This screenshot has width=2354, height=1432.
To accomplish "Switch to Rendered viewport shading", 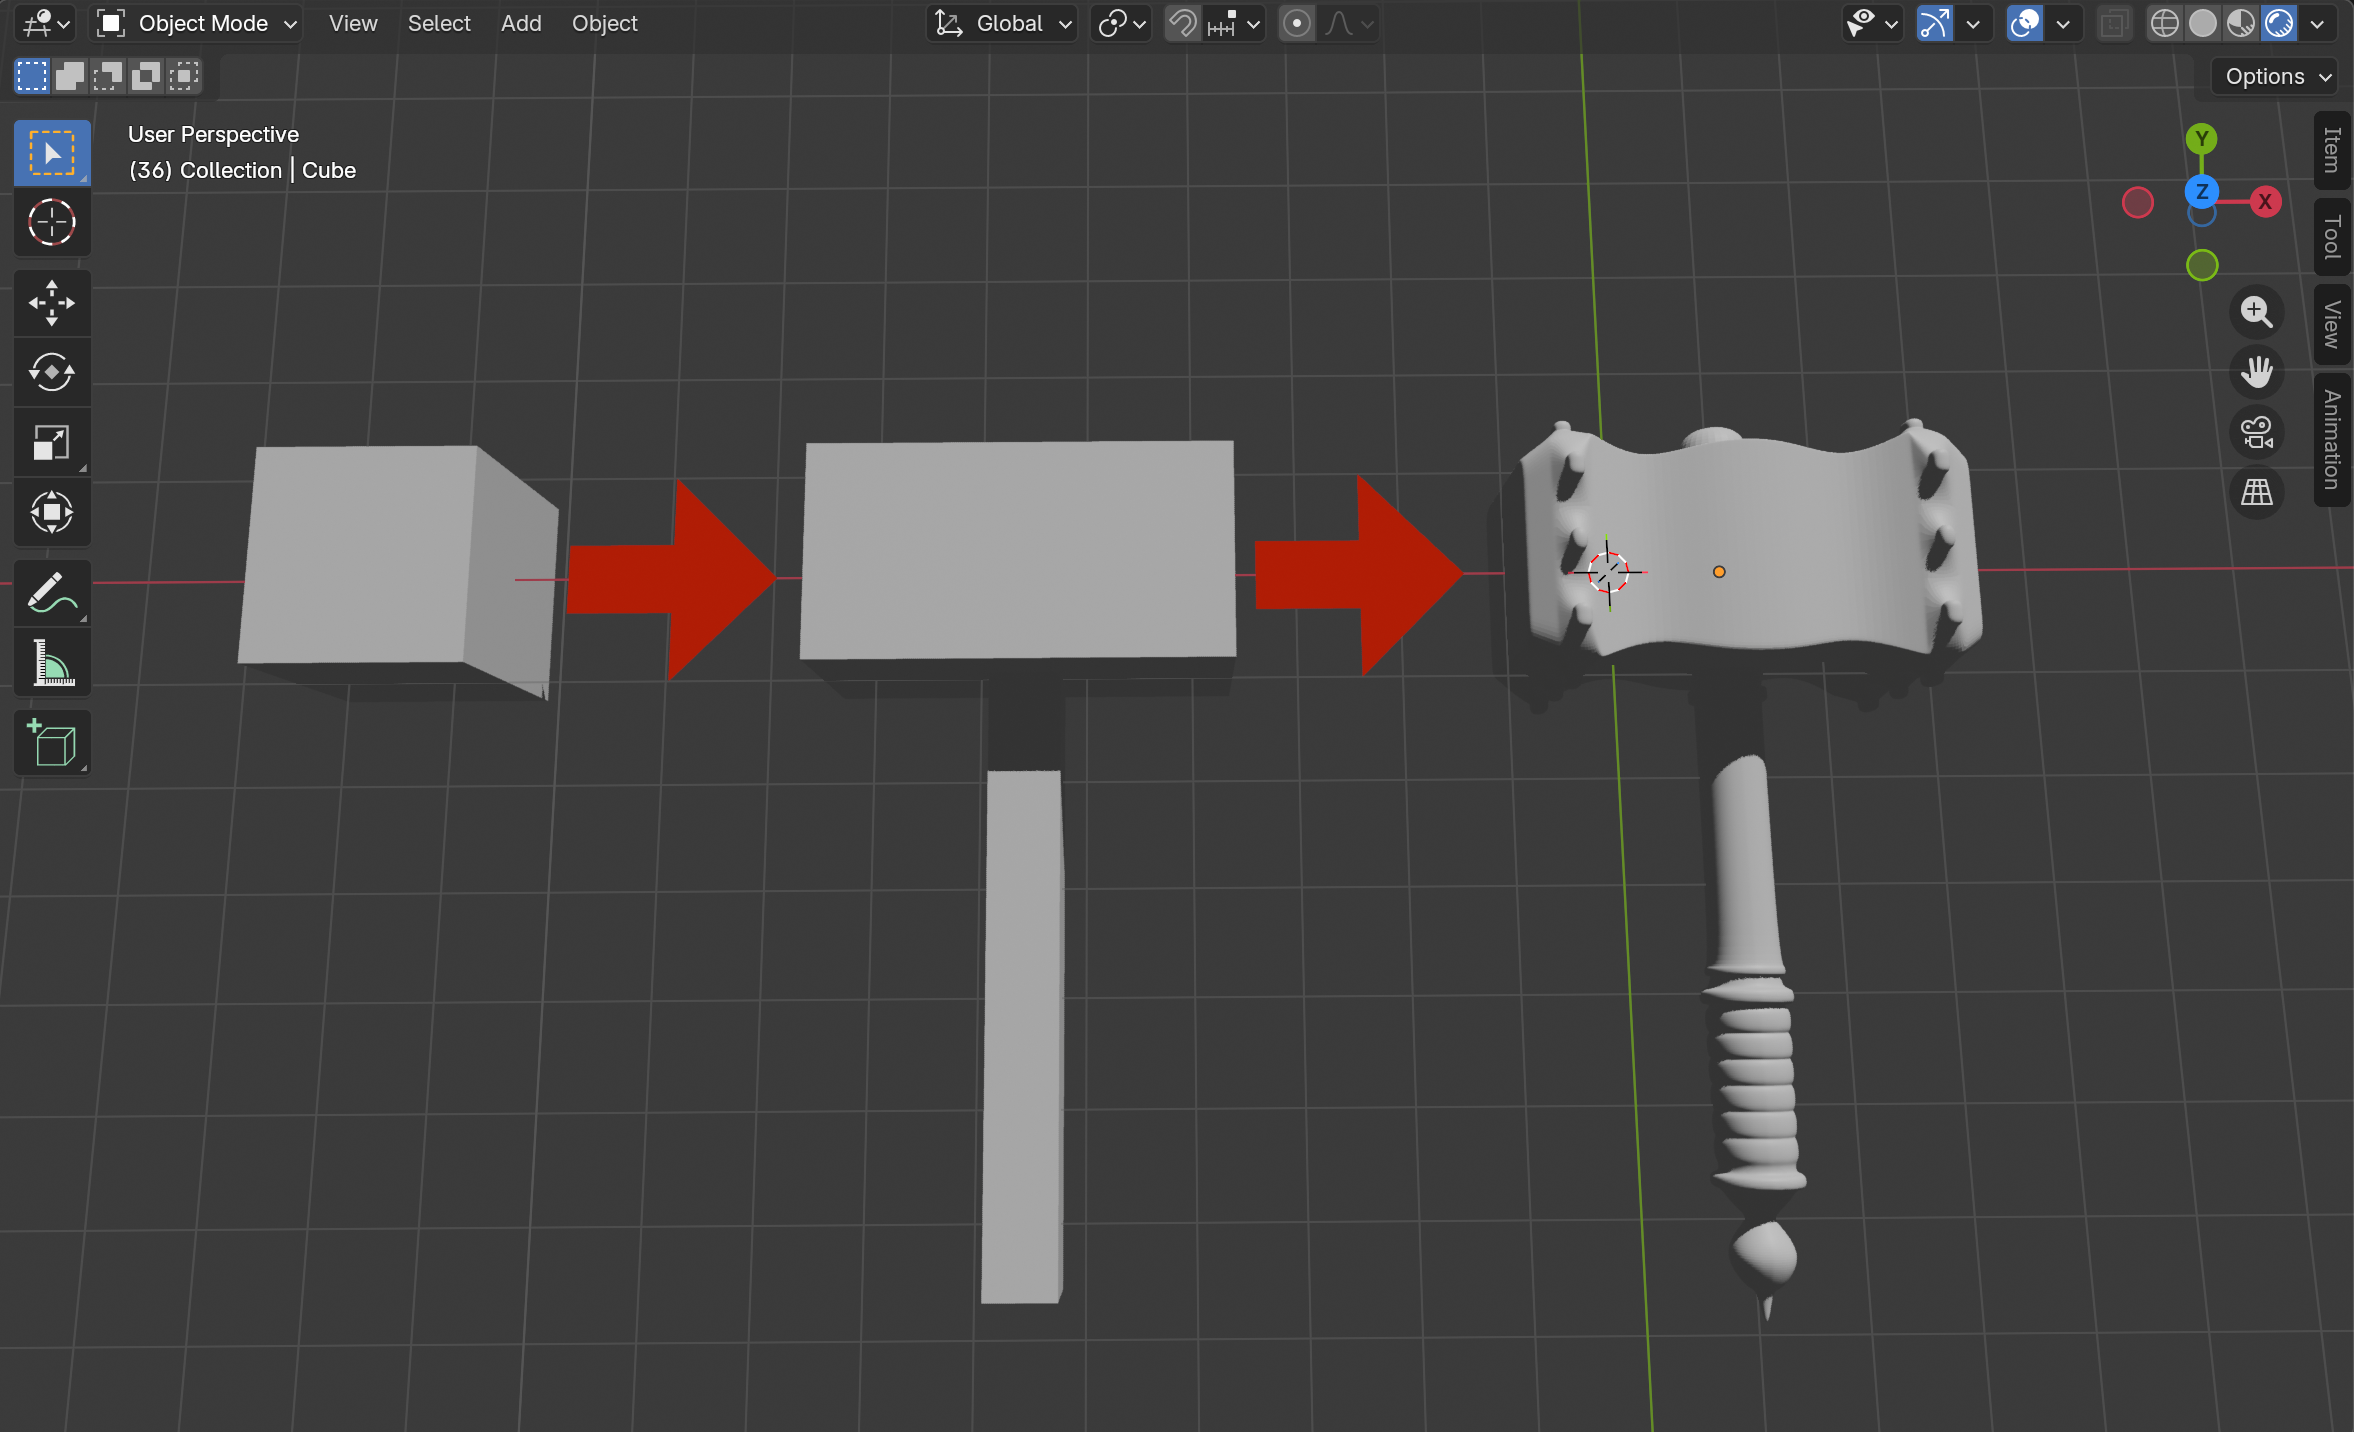I will click(2279, 23).
